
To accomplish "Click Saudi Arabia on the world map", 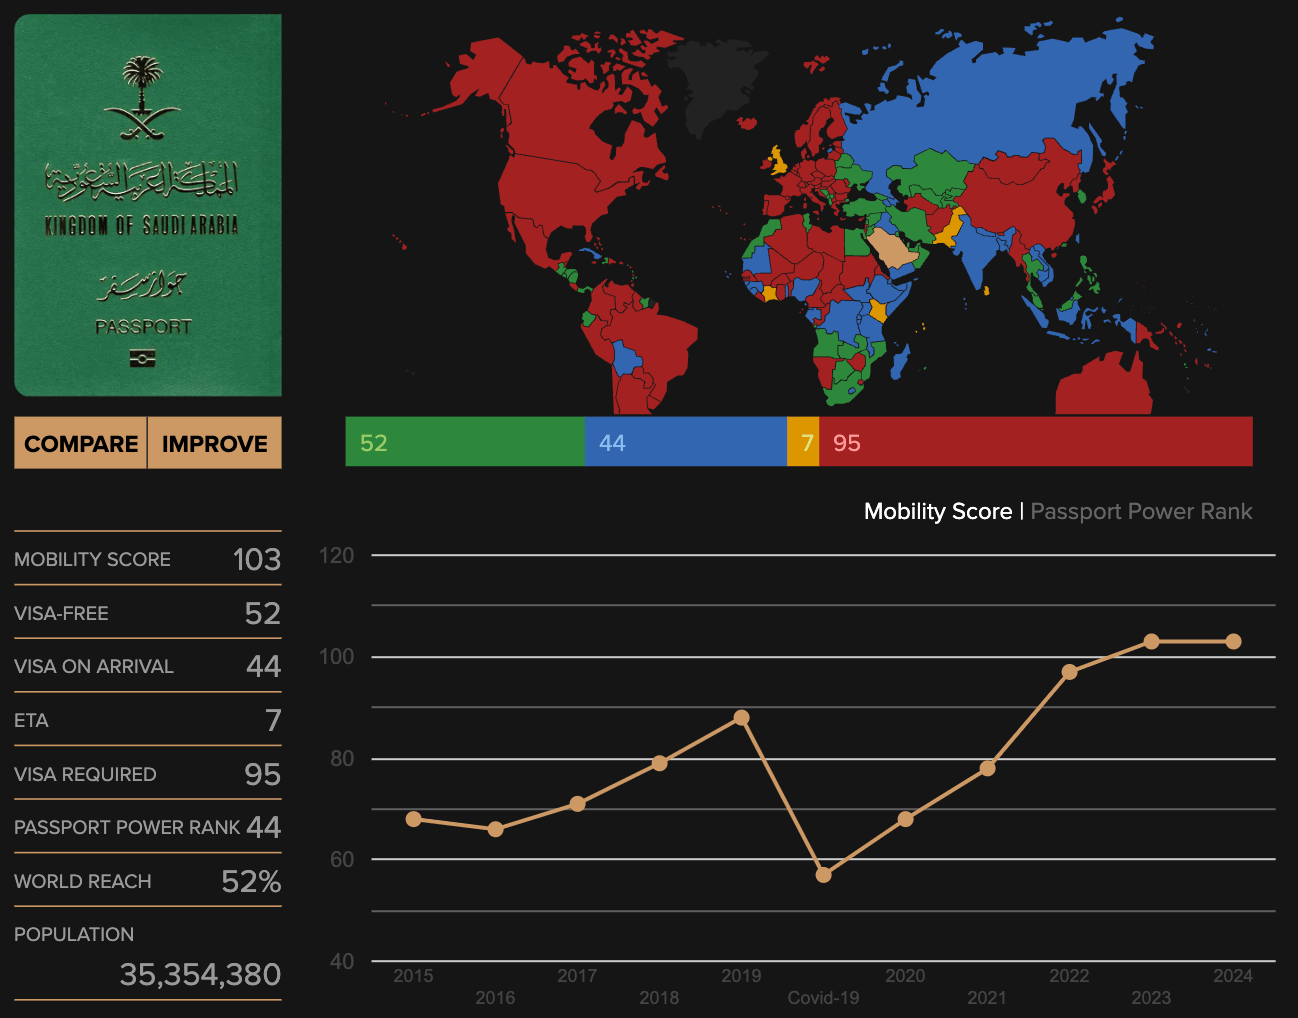I will [892, 250].
